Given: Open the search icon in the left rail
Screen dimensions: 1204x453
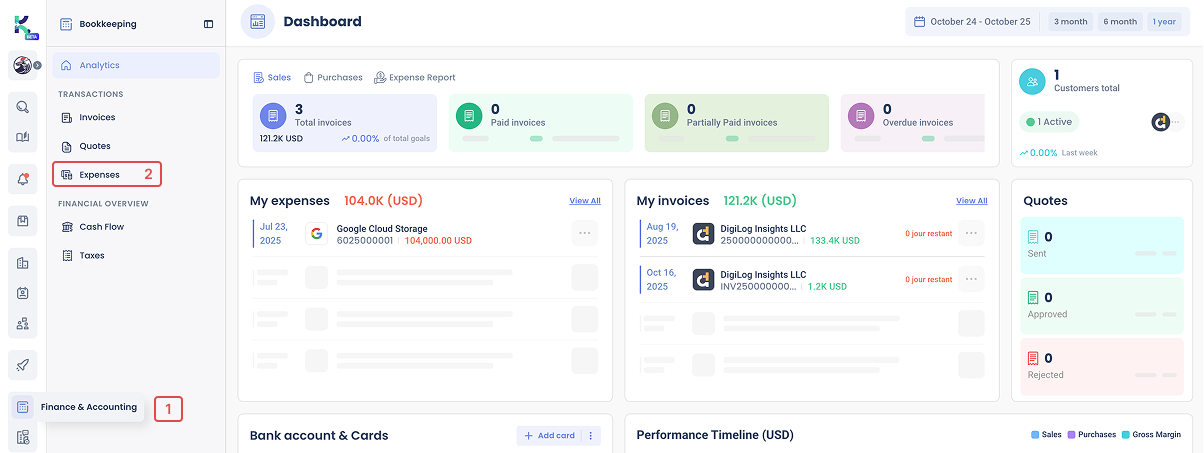Looking at the screenshot, I should coord(22,107).
